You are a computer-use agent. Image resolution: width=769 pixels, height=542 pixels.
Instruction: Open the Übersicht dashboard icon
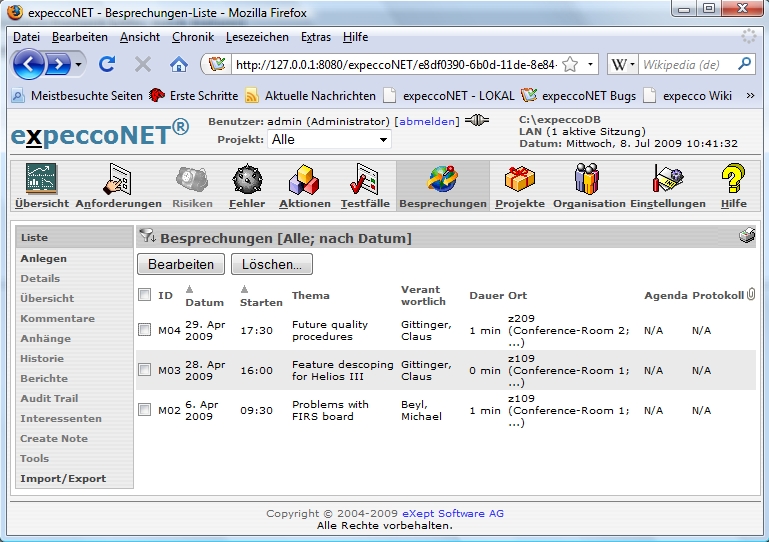click(41, 180)
